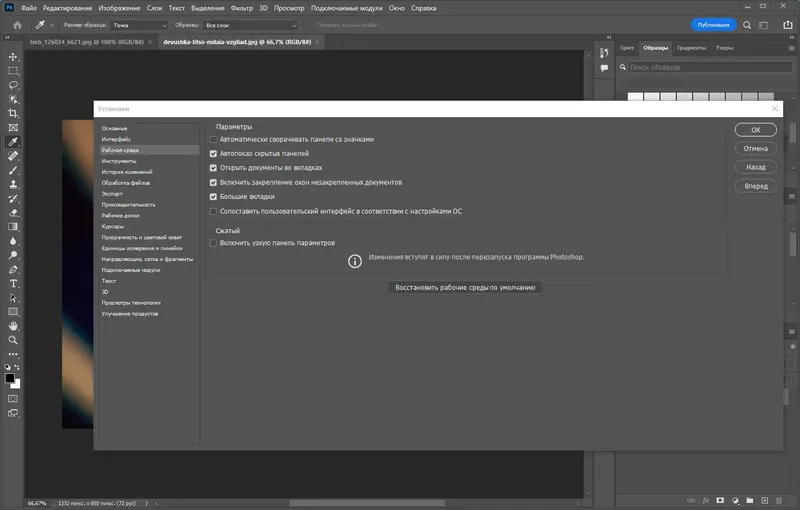Change screen mode icon at toolbox bottom

[x=13, y=413]
